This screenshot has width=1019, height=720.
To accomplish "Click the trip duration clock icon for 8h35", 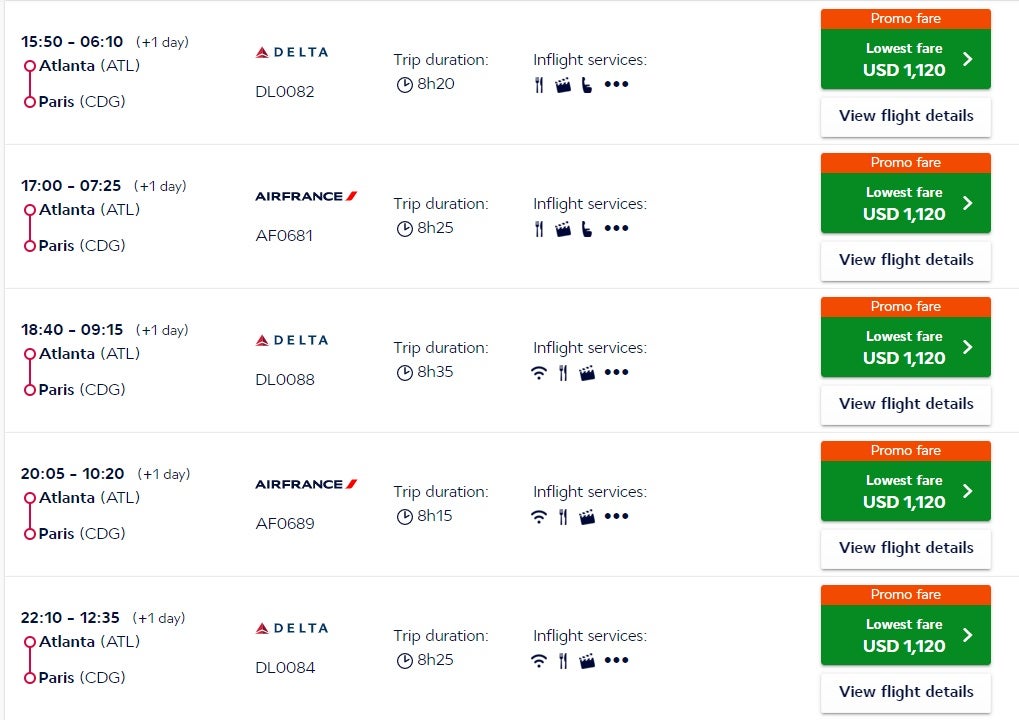I will coord(404,373).
